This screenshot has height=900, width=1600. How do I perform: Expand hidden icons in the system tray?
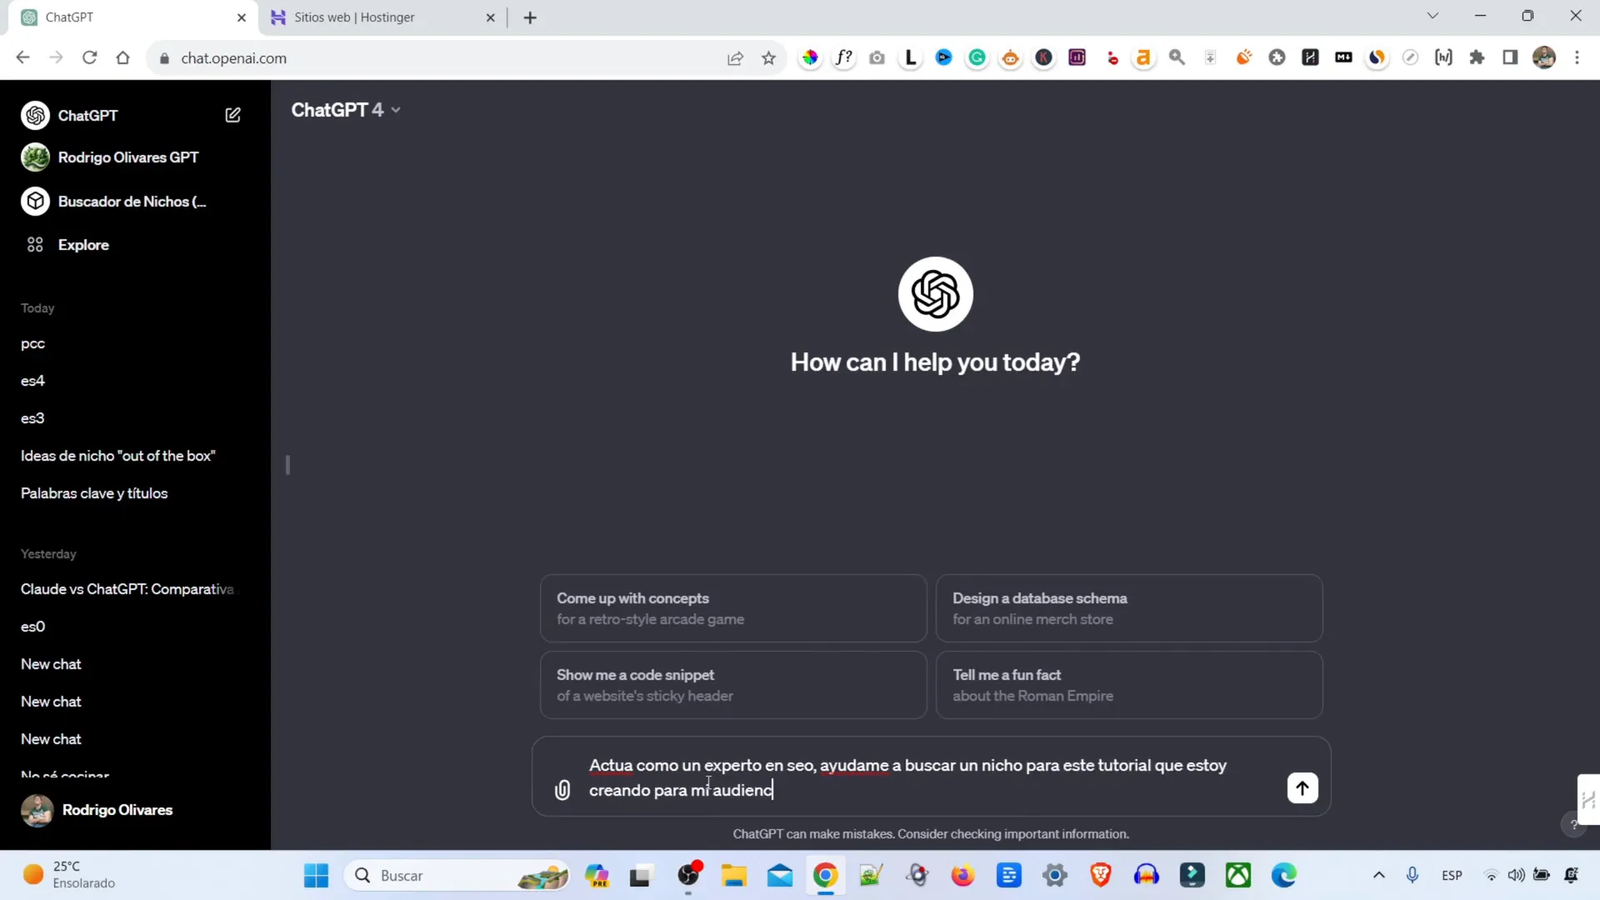pos(1377,875)
